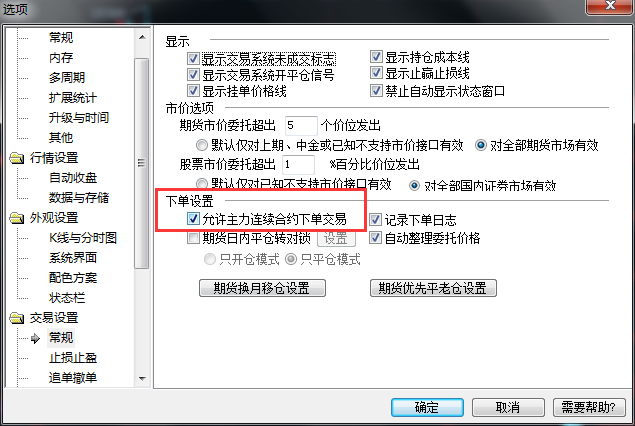Viewport: 635px width, 426px height.
Task: Click 期货优先平老仓设置 button
Action: [433, 288]
